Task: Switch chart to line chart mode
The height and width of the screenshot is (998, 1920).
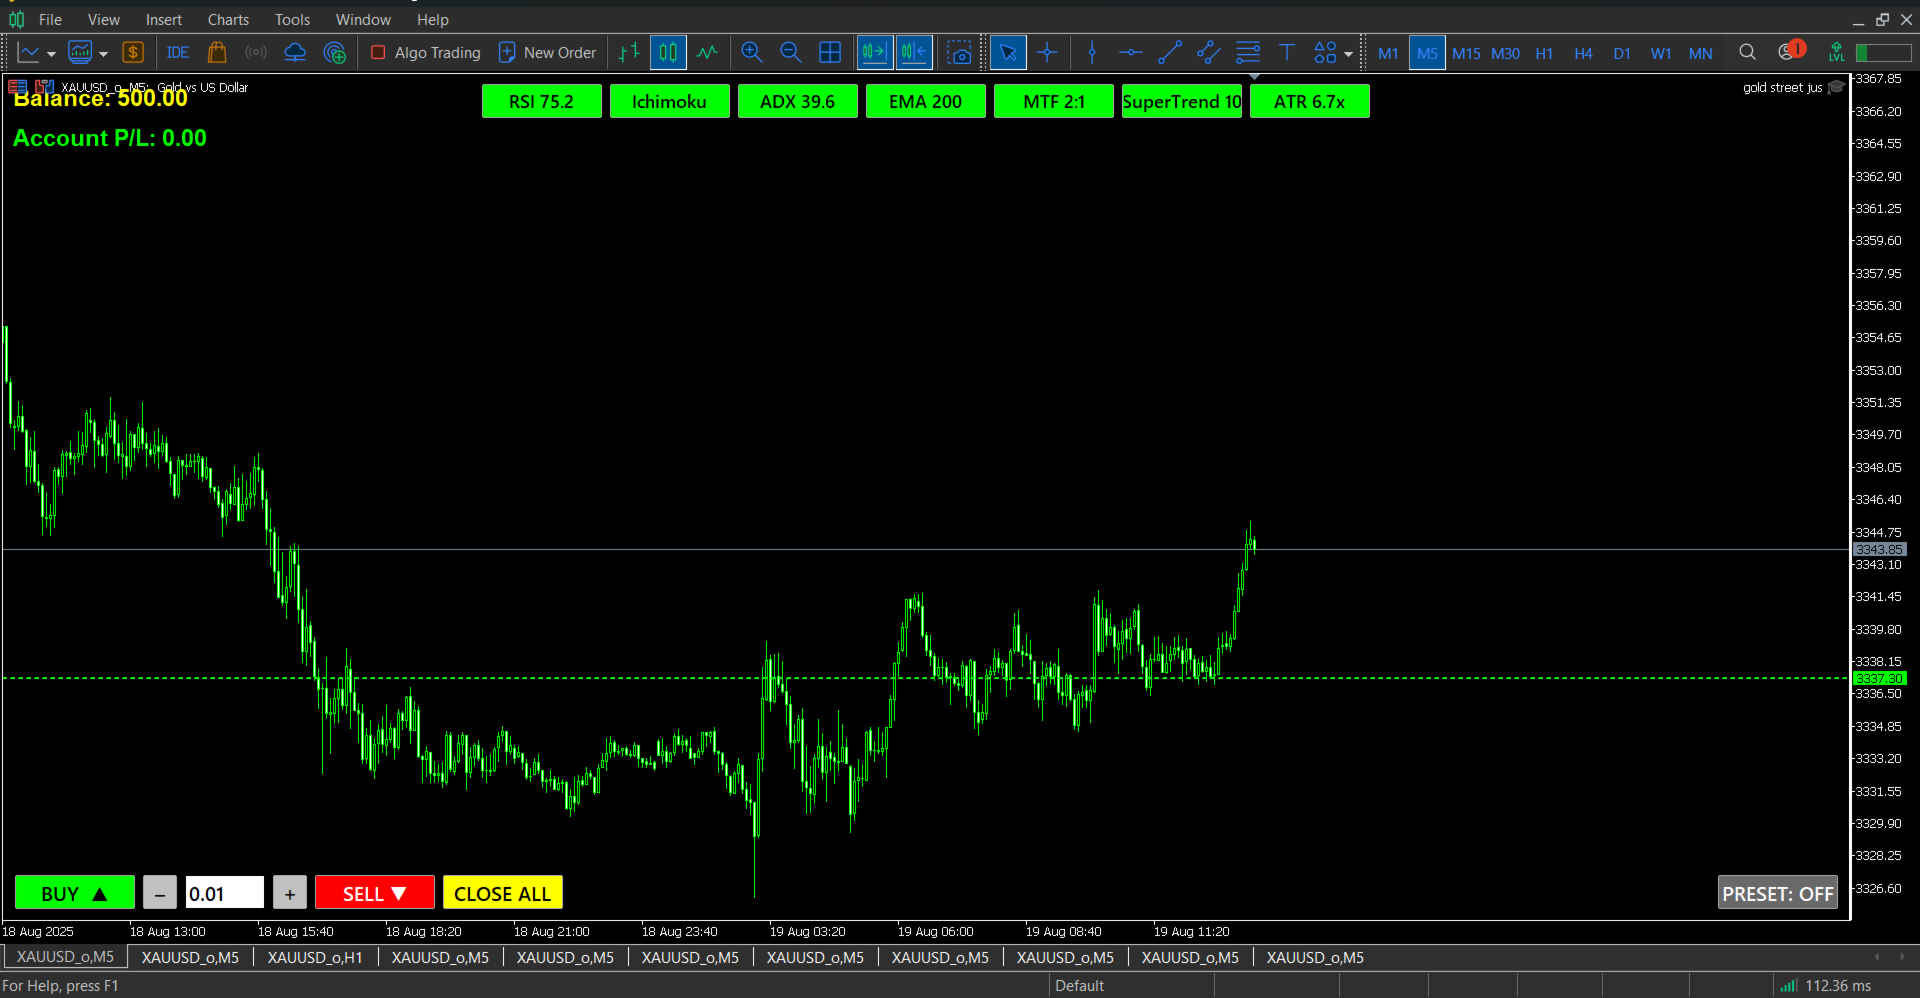Action: (708, 53)
